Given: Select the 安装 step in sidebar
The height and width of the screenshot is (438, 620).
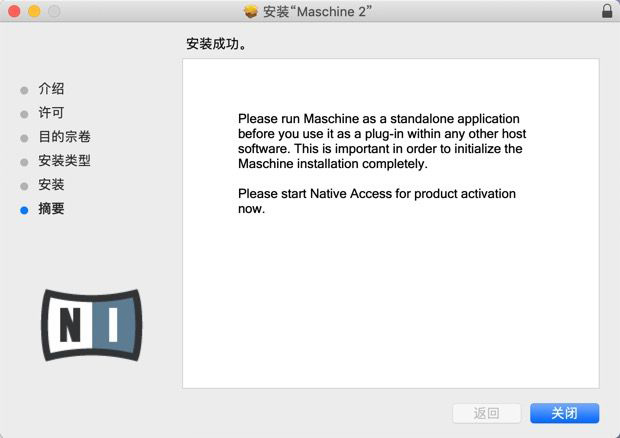Looking at the screenshot, I should (x=51, y=185).
